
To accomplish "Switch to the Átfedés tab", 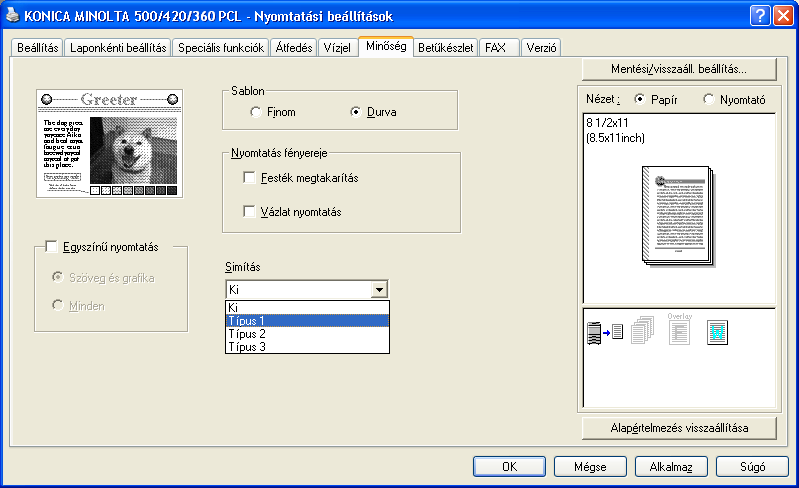I will 294,48.
